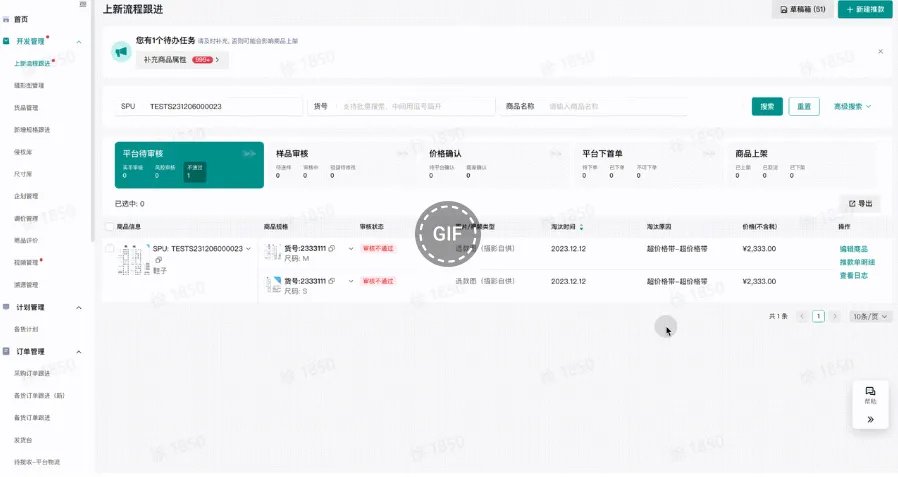The image size is (898, 477).
Task: Go to the next page arrow
Action: tap(835, 316)
